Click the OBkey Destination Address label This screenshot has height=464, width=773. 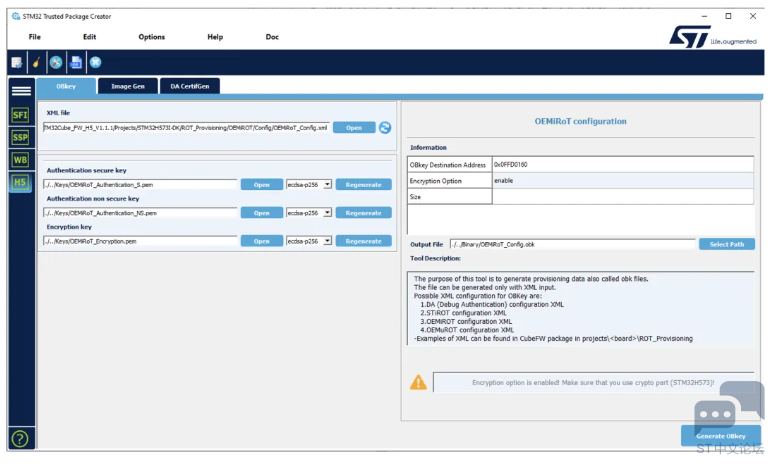448,165
